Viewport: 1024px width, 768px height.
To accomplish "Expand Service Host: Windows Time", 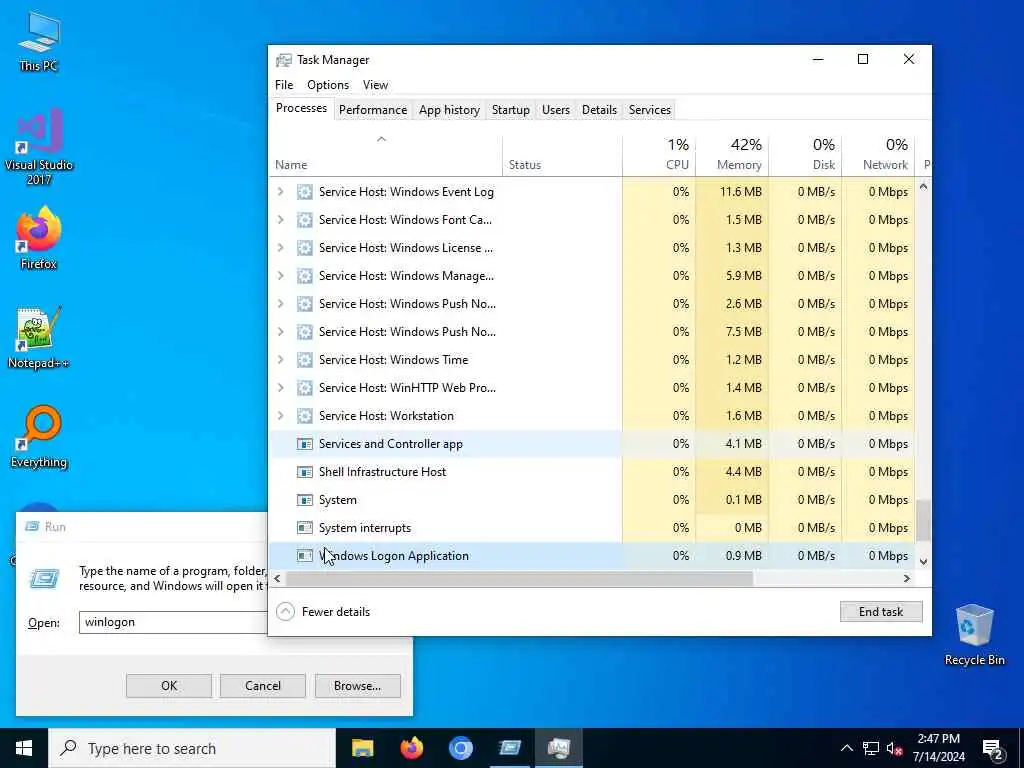I will tap(281, 360).
